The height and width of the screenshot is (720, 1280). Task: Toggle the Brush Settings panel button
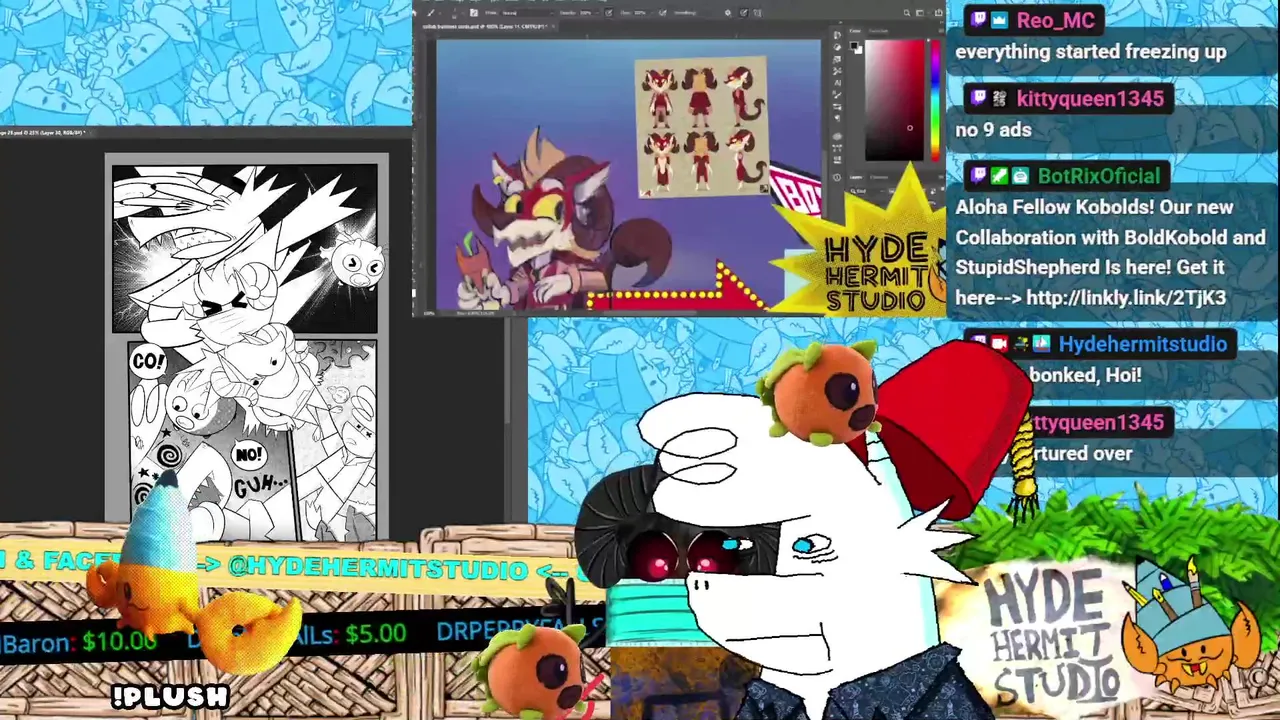click(x=474, y=13)
